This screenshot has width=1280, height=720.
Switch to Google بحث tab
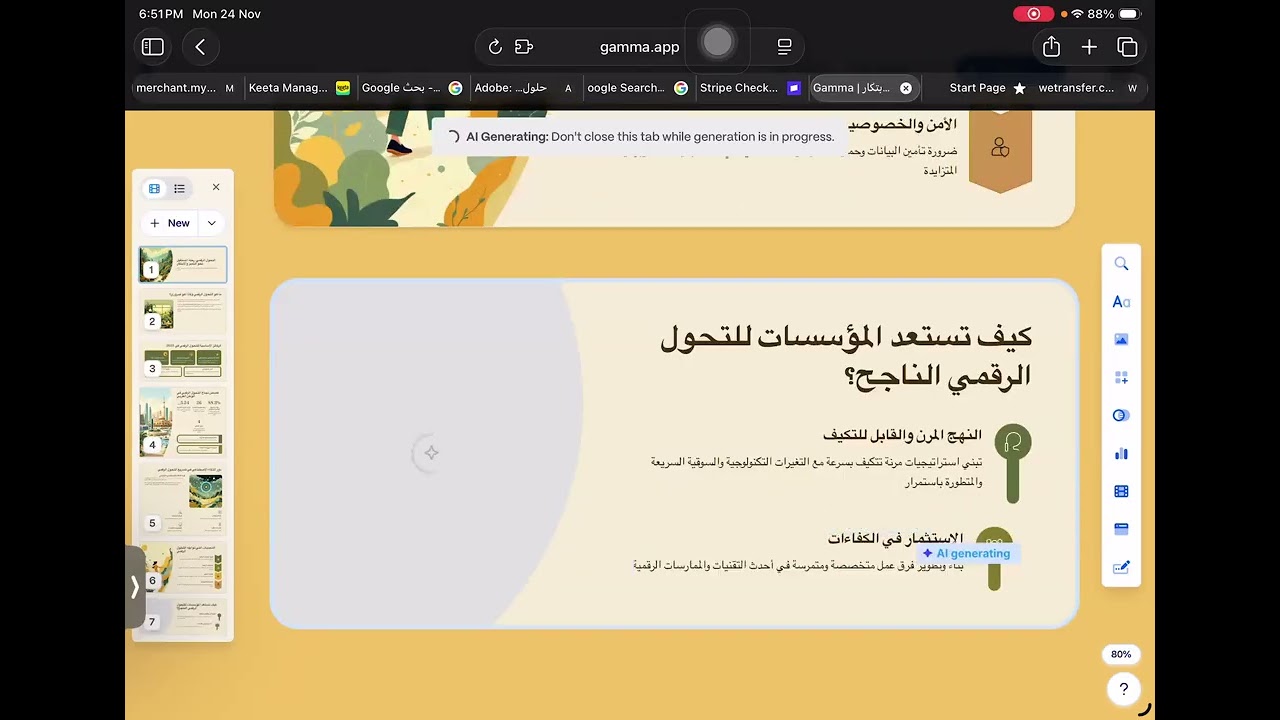411,88
